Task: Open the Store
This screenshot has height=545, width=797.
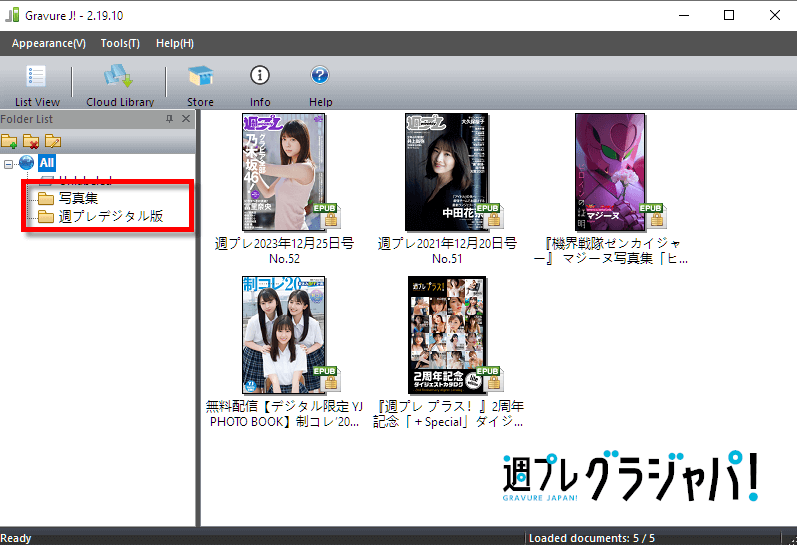Action: coord(200,86)
